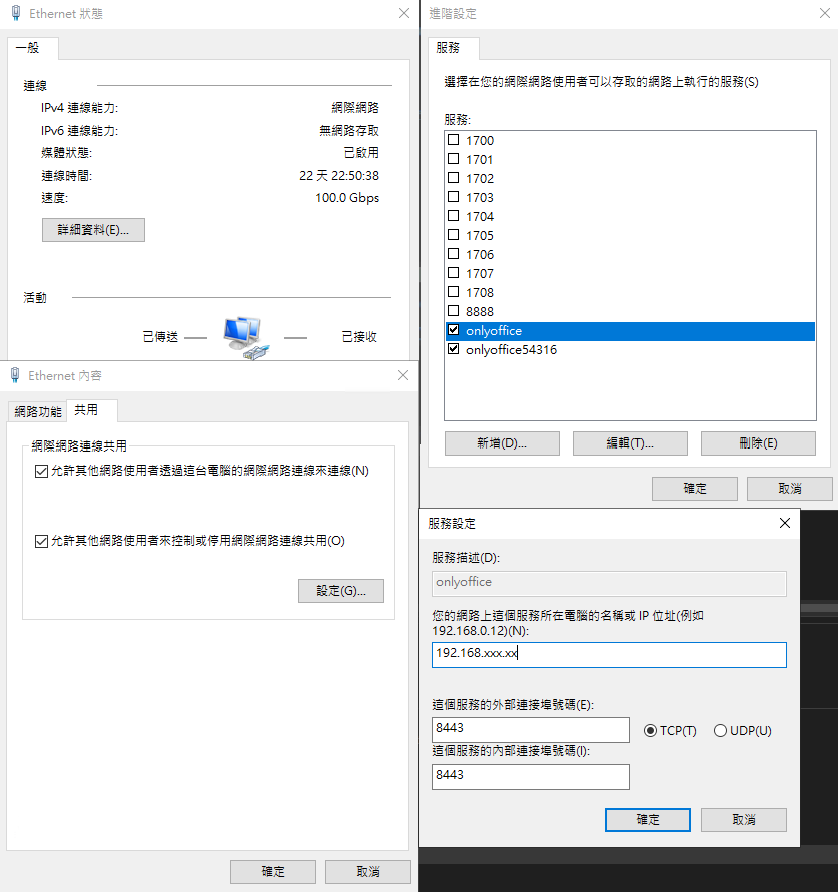The height and width of the screenshot is (892, 838).
Task: Open 詳細資料(E) connection details
Action: pos(93,230)
